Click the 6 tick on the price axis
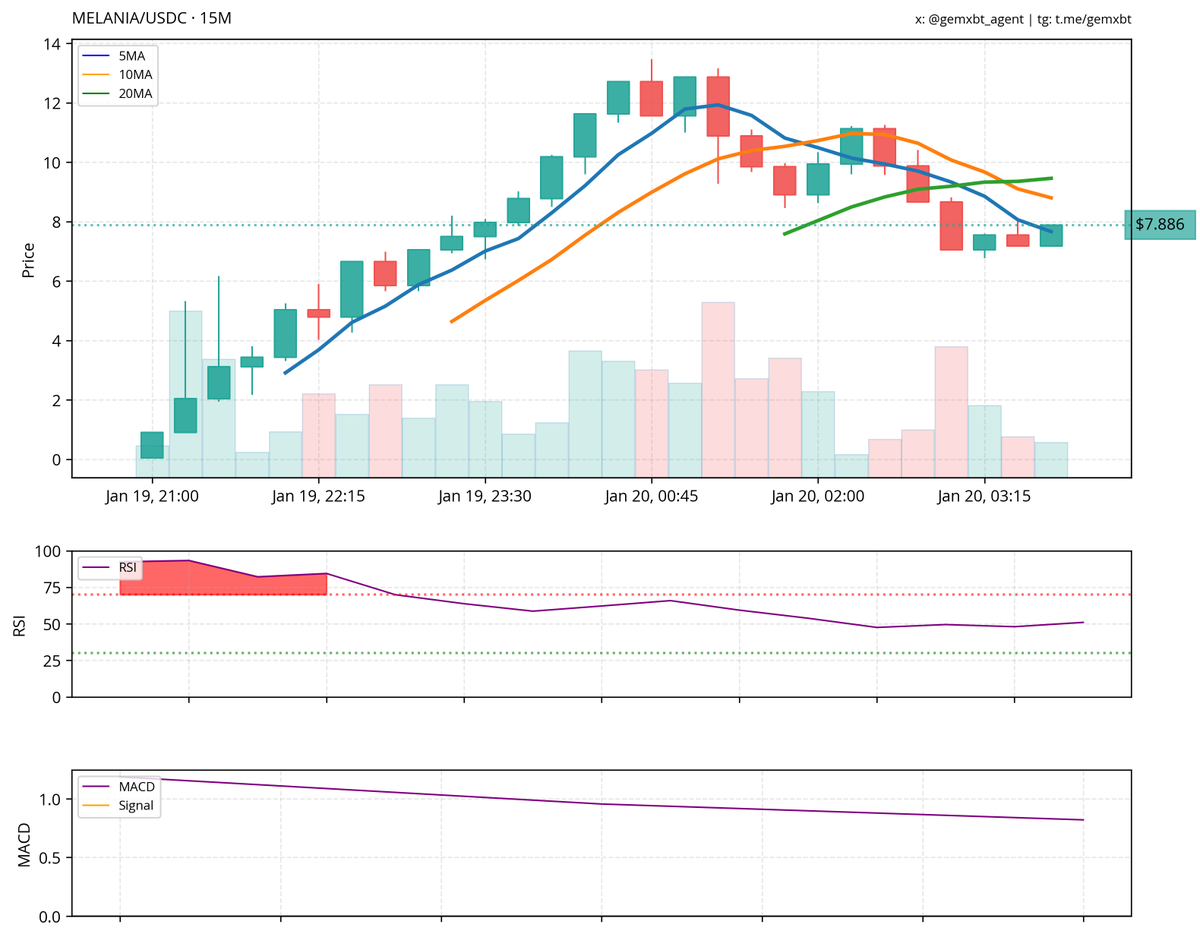Viewport: 1200px width, 937px height. 56,282
